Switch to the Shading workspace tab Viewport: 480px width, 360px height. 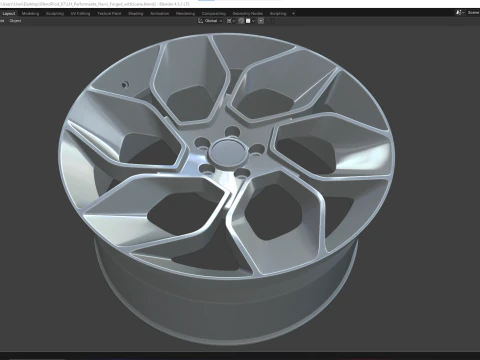click(x=136, y=14)
